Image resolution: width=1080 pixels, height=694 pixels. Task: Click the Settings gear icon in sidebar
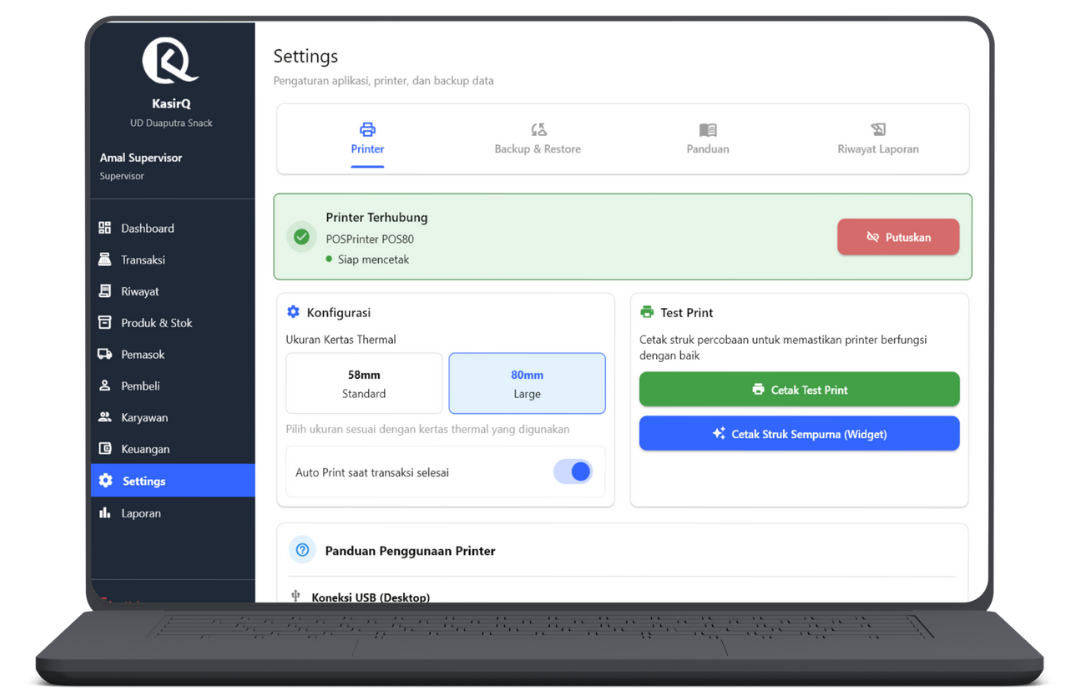pyautogui.click(x=105, y=481)
